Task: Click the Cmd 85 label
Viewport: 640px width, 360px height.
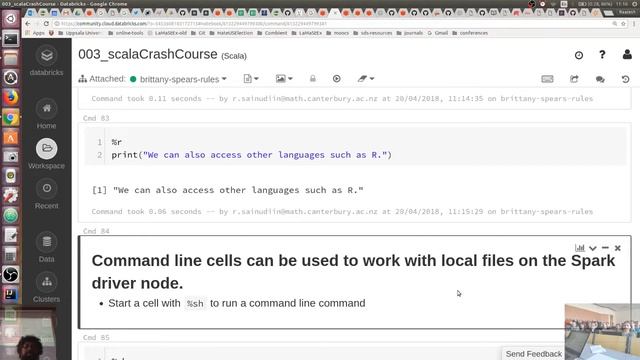Action: [x=96, y=338]
